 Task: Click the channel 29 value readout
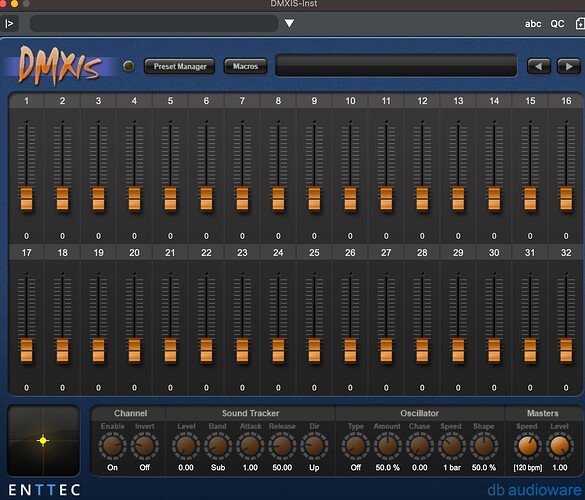(x=458, y=388)
